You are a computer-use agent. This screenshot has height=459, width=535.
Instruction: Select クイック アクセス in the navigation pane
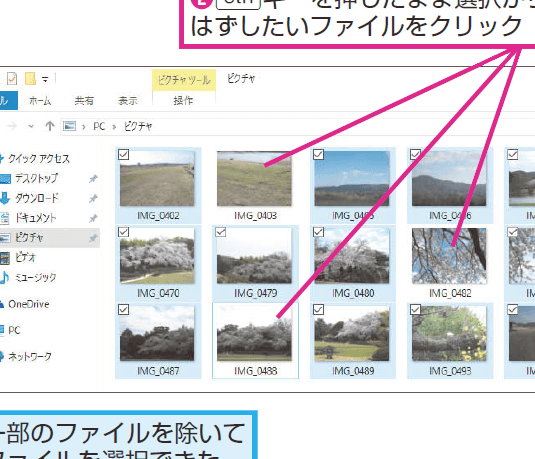(39, 159)
